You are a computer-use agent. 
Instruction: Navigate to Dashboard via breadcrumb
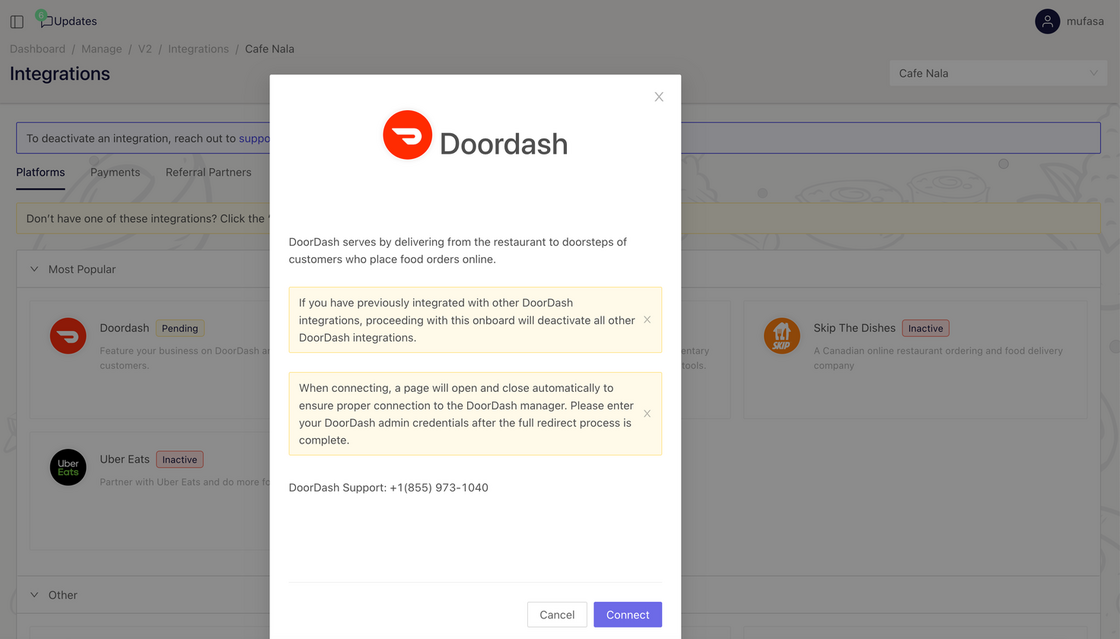coord(37,48)
